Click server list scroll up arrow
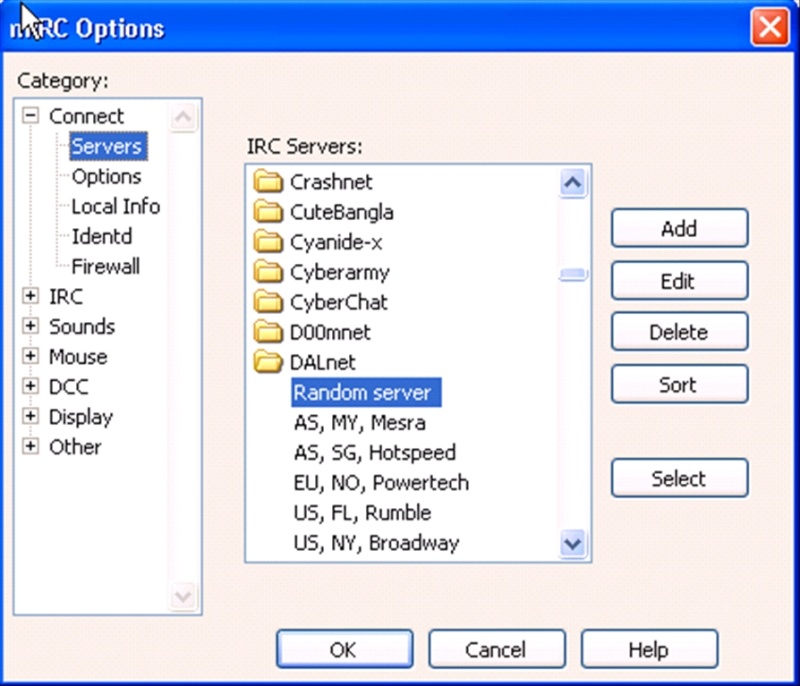800x686 pixels. tap(572, 182)
